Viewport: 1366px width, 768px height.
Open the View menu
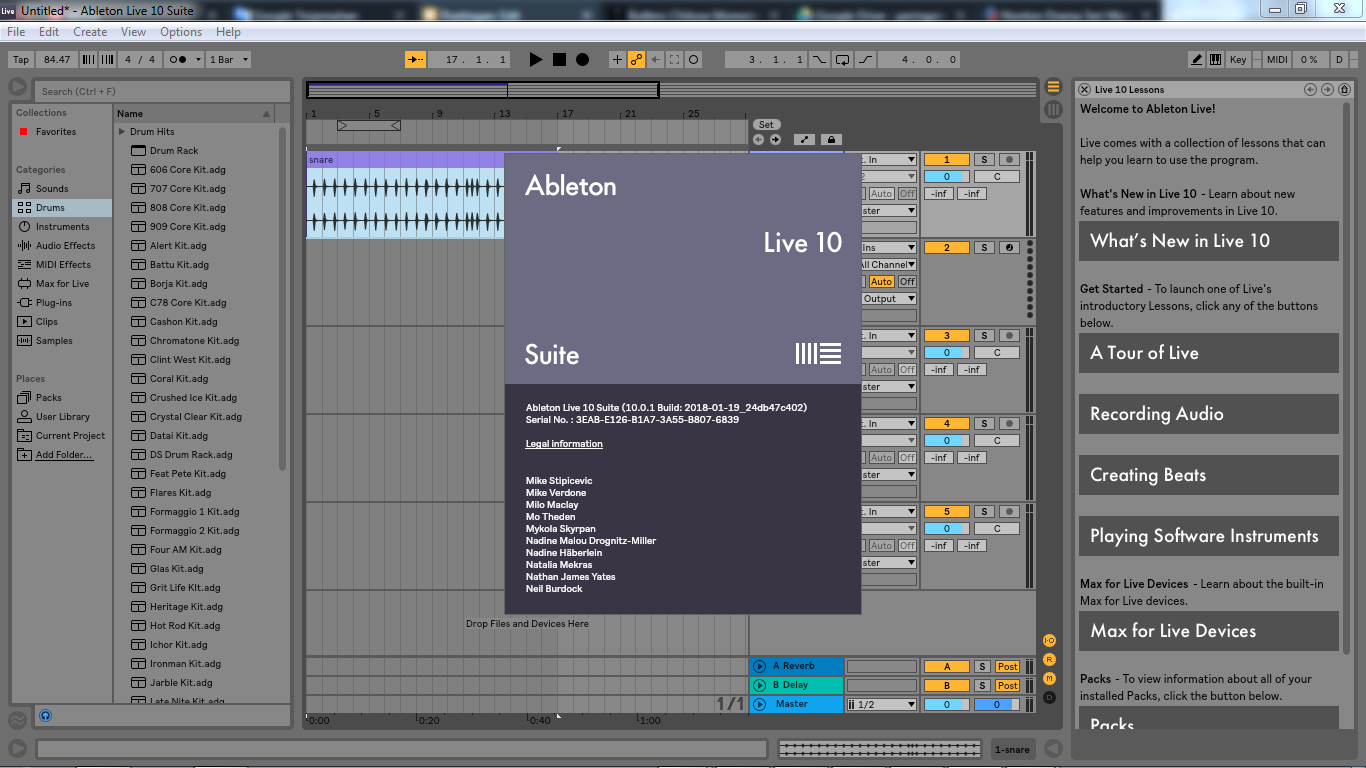(x=134, y=32)
